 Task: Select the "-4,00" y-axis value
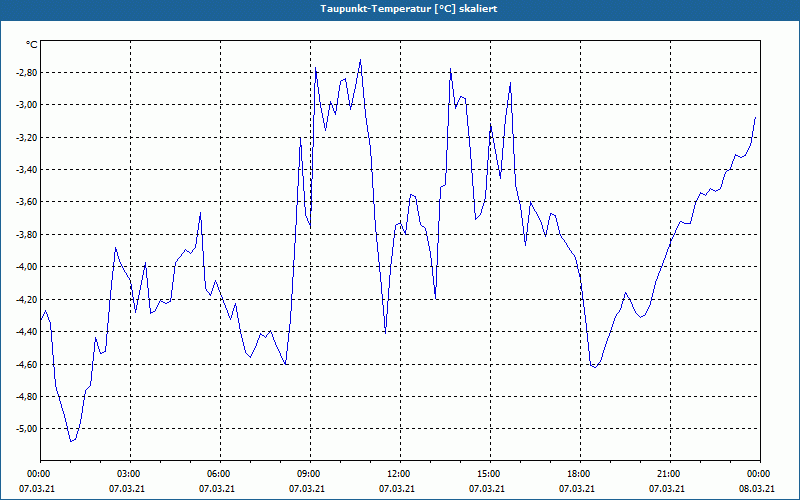pyautogui.click(x=28, y=266)
